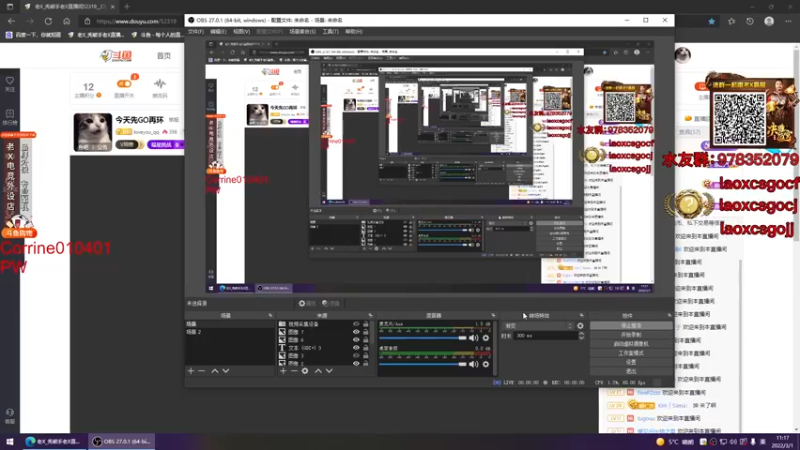Viewport: 800px width, 450px height.
Task: Move scene up in the scenes list
Action: [x=215, y=371]
